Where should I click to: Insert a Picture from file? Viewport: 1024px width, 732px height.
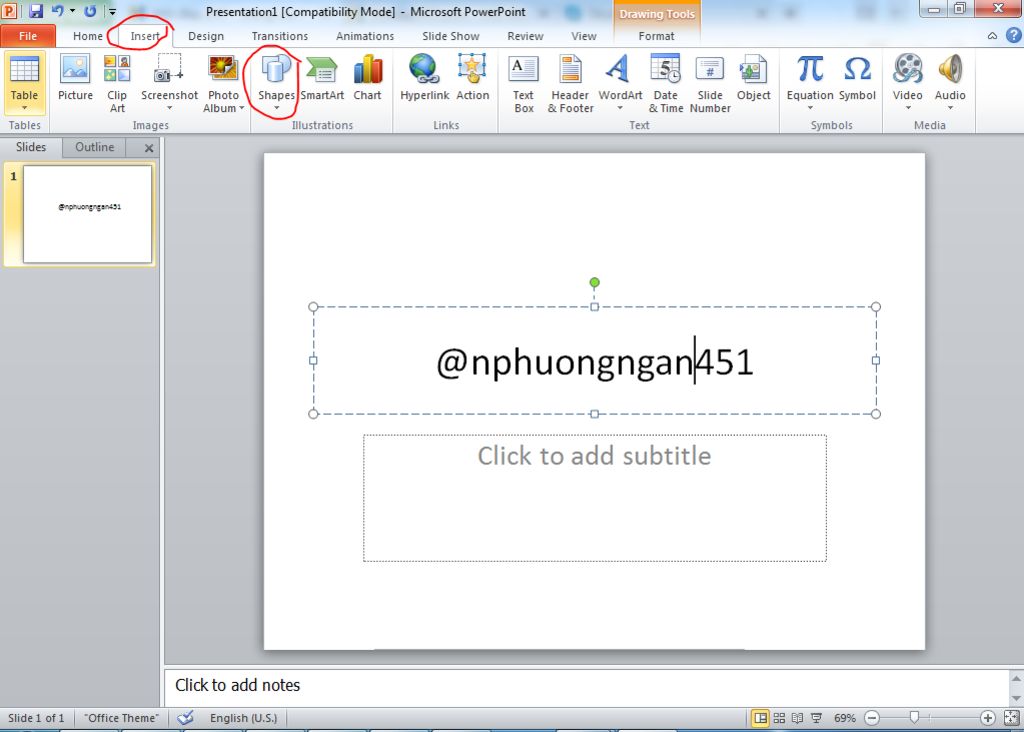point(75,78)
